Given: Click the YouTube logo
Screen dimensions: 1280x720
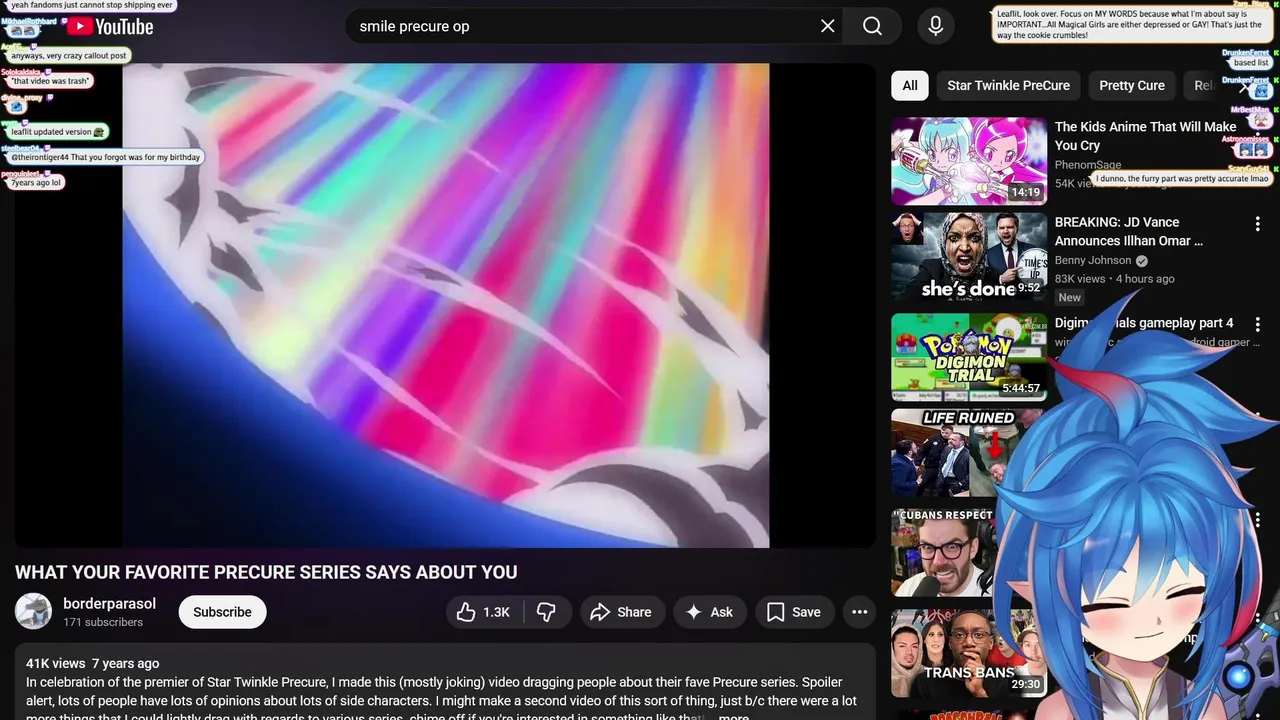Looking at the screenshot, I should (110, 27).
